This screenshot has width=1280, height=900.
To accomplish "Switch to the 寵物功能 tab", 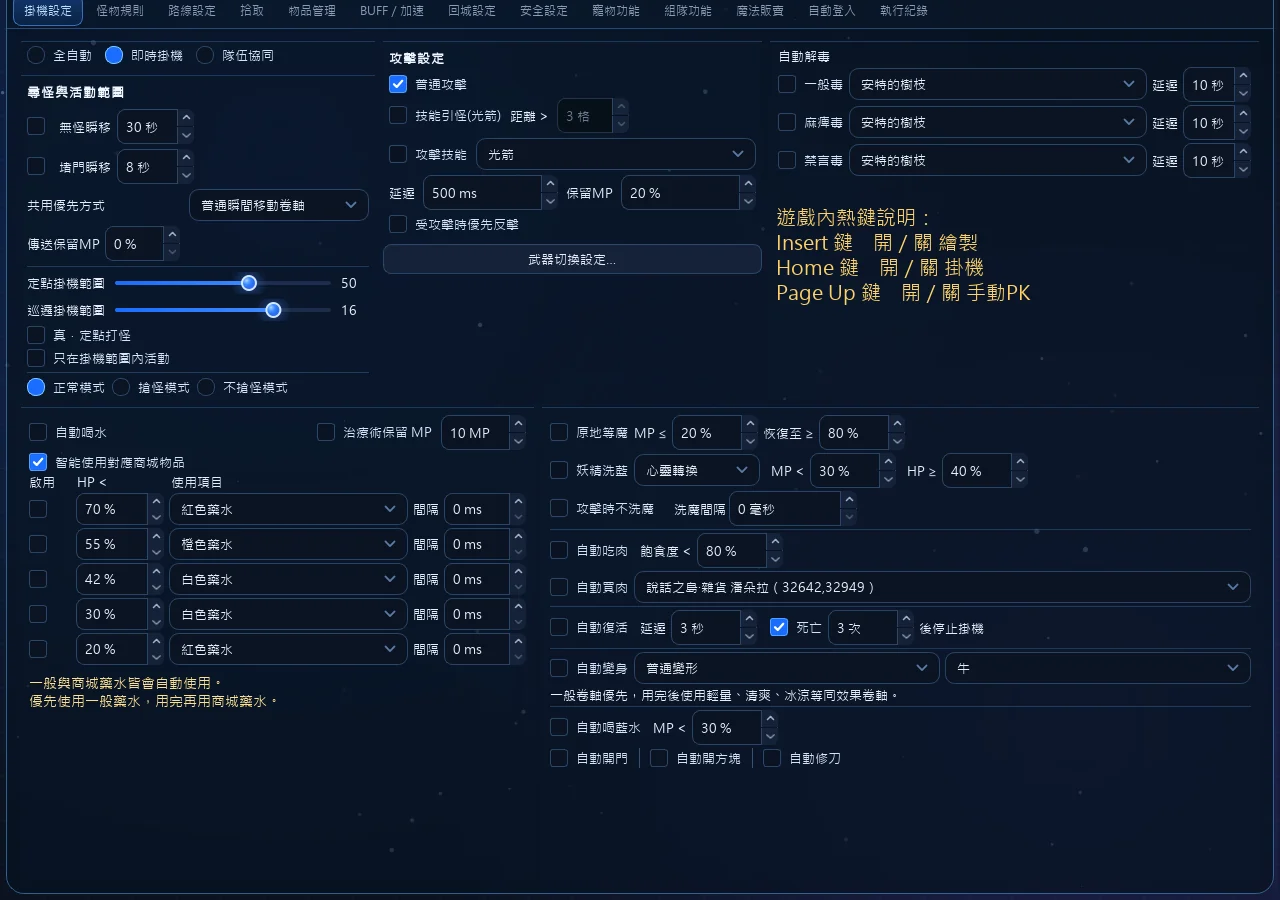I will pyautogui.click(x=616, y=11).
